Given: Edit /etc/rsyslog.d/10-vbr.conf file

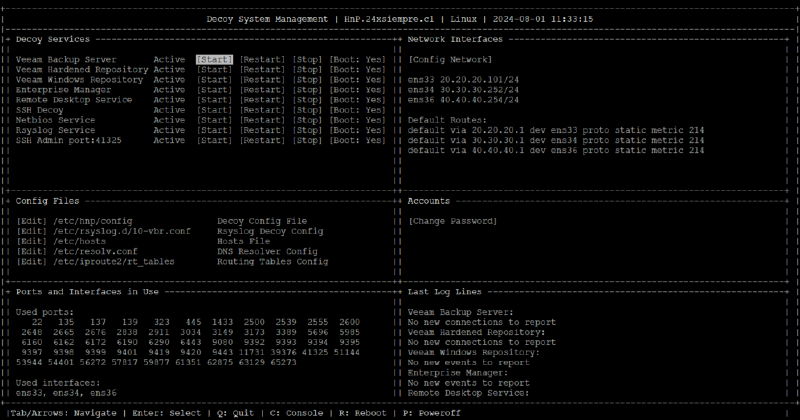Looking at the screenshot, I should tap(32, 231).
